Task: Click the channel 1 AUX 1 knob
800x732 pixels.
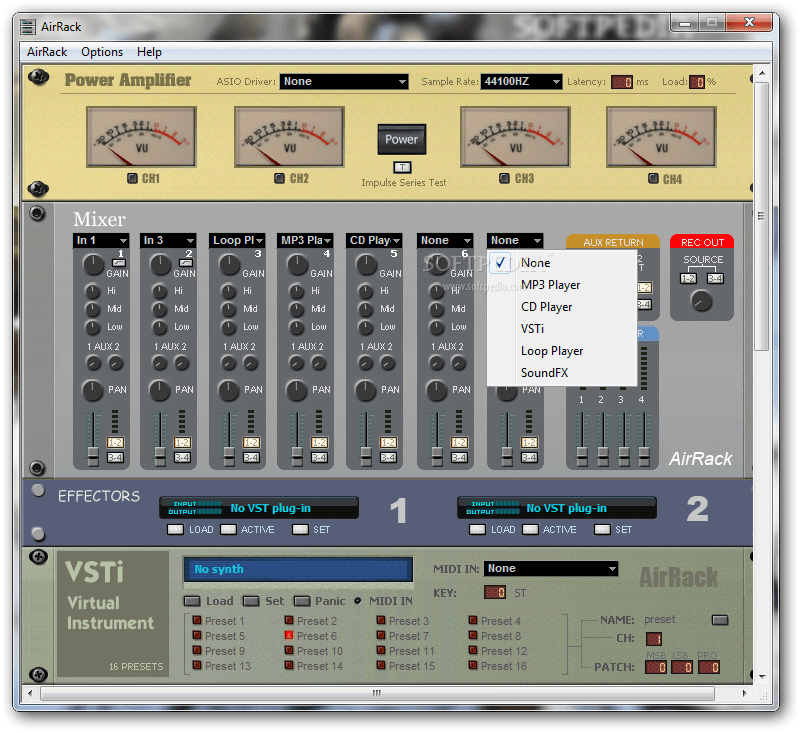Action: point(93,363)
